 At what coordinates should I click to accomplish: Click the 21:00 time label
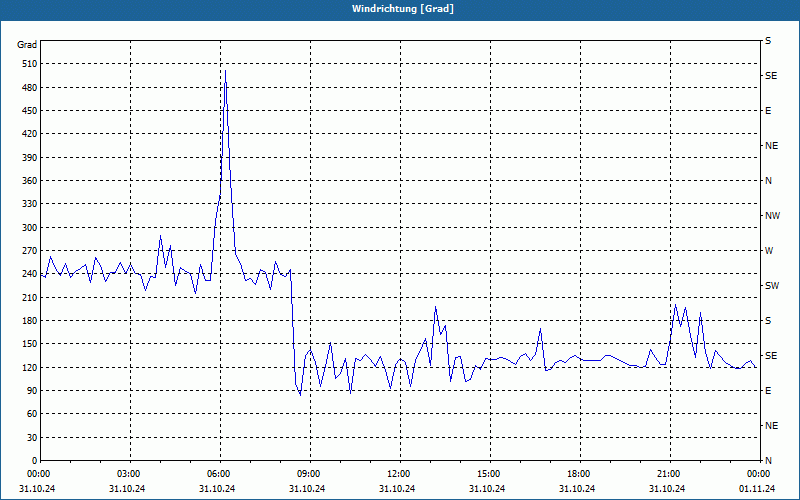pos(668,474)
